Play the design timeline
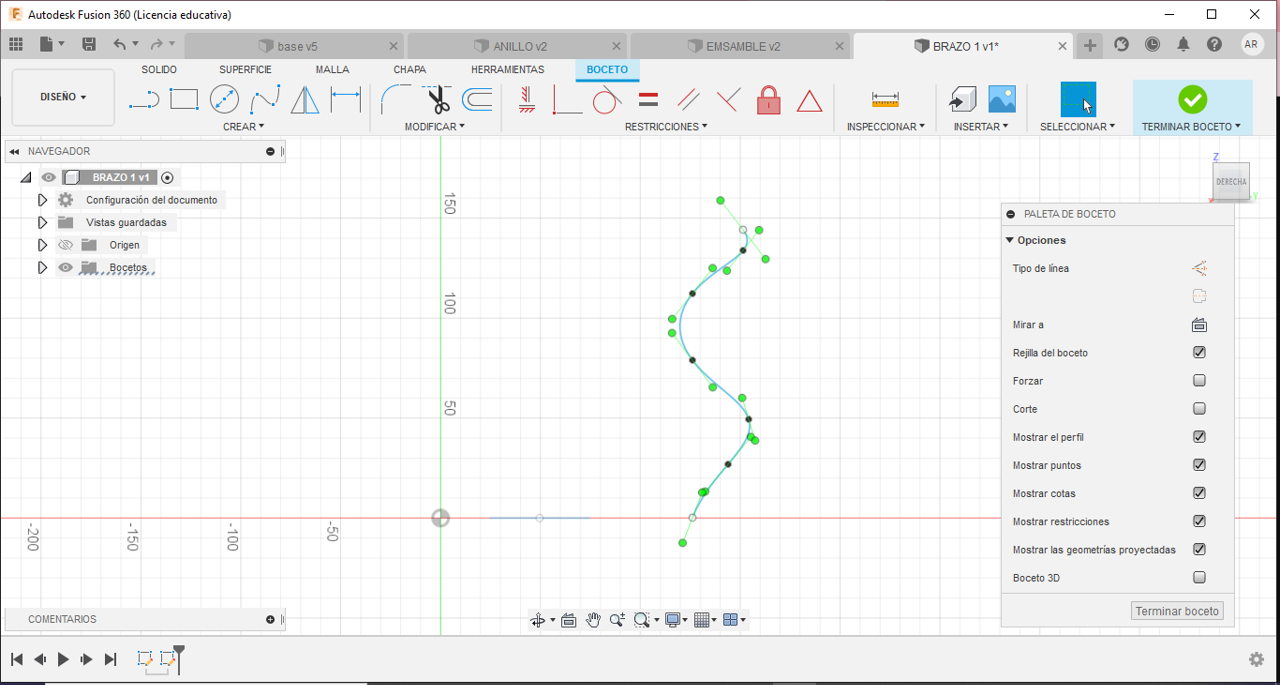The image size is (1280, 685). [x=63, y=659]
